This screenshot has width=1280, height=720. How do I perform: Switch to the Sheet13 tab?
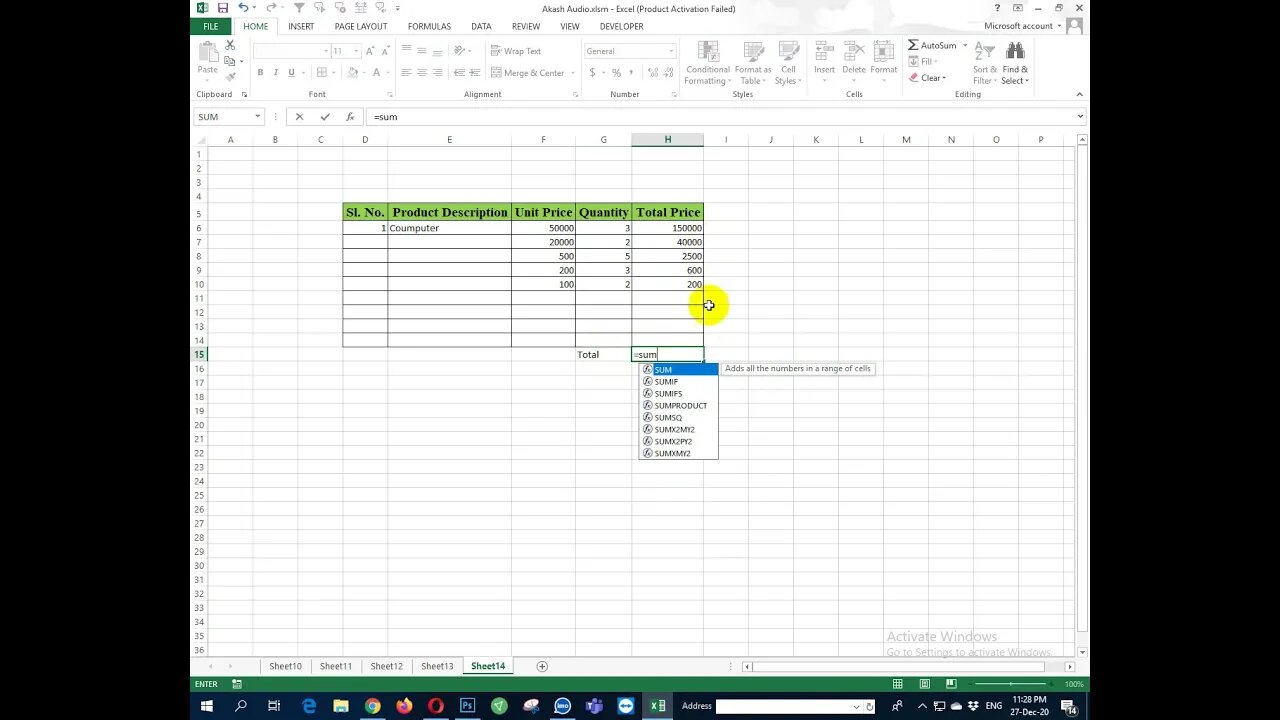point(437,666)
